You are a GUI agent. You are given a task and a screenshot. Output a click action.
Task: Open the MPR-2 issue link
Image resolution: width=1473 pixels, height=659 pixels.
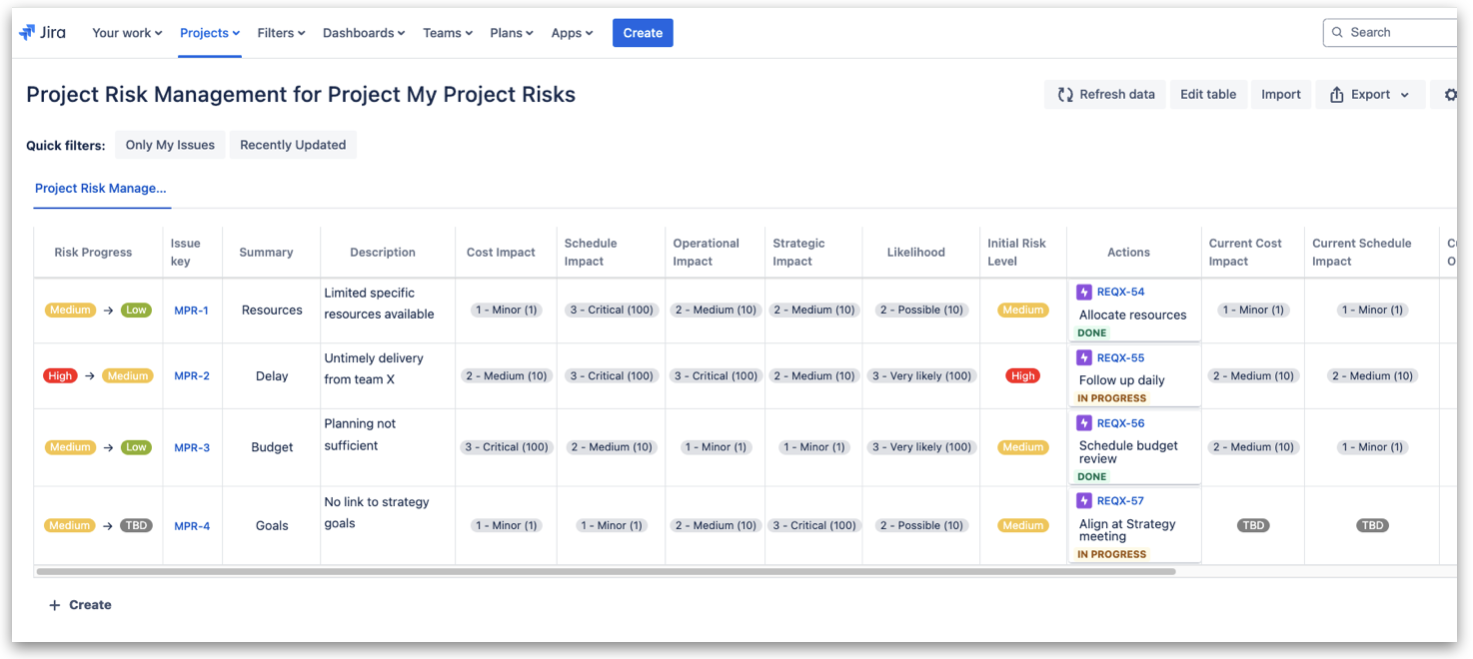click(x=192, y=375)
